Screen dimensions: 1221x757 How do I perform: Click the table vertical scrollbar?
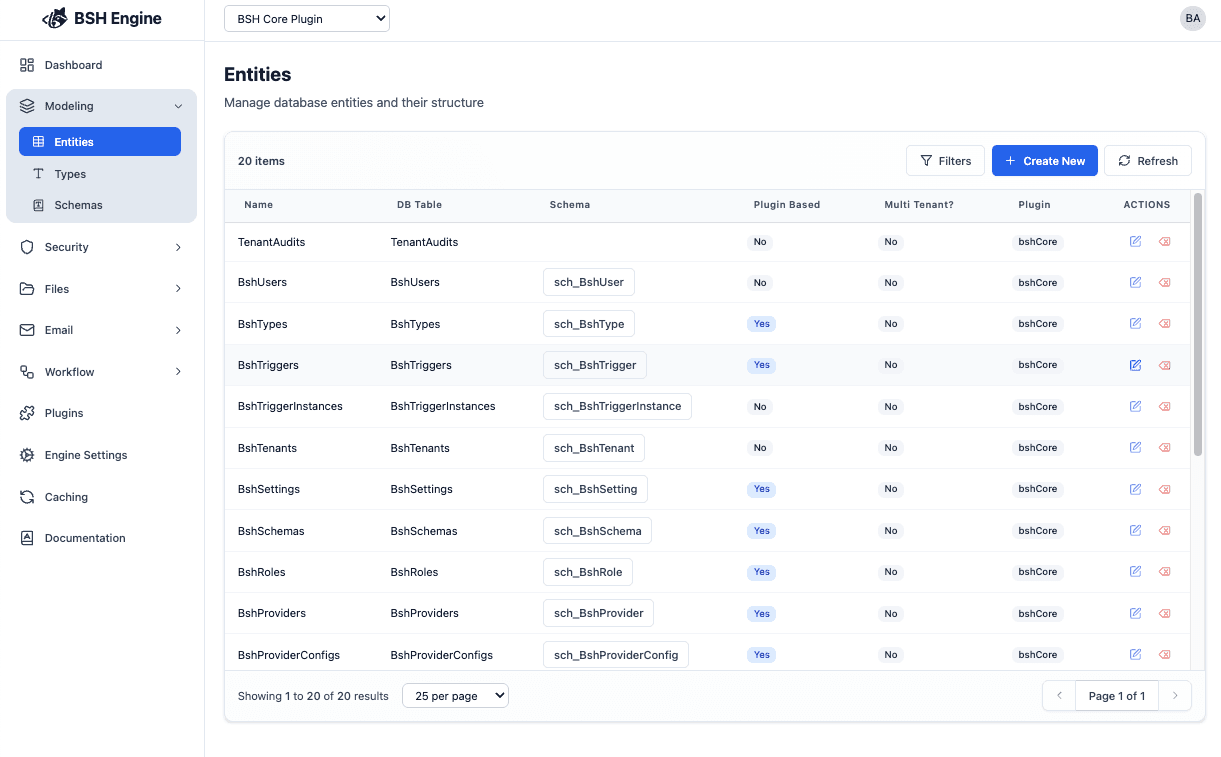click(x=1198, y=324)
